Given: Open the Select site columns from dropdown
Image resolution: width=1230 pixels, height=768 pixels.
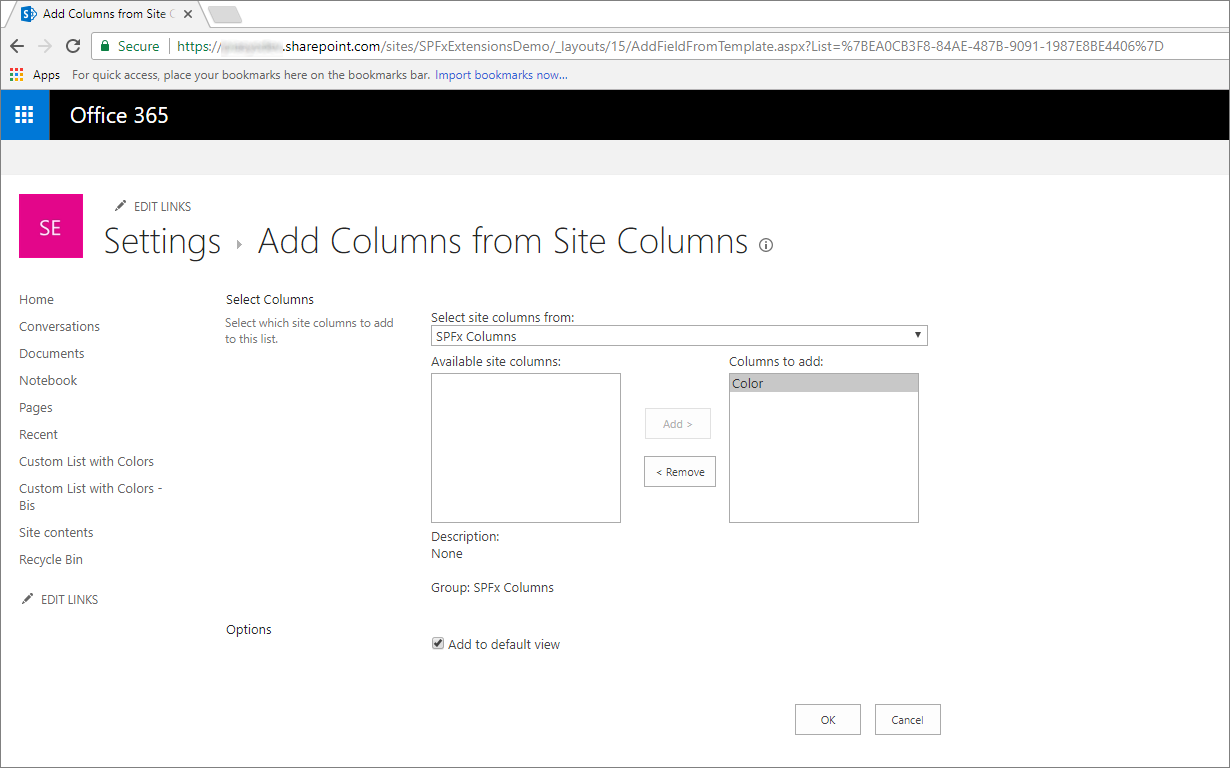Looking at the screenshot, I should tap(679, 336).
